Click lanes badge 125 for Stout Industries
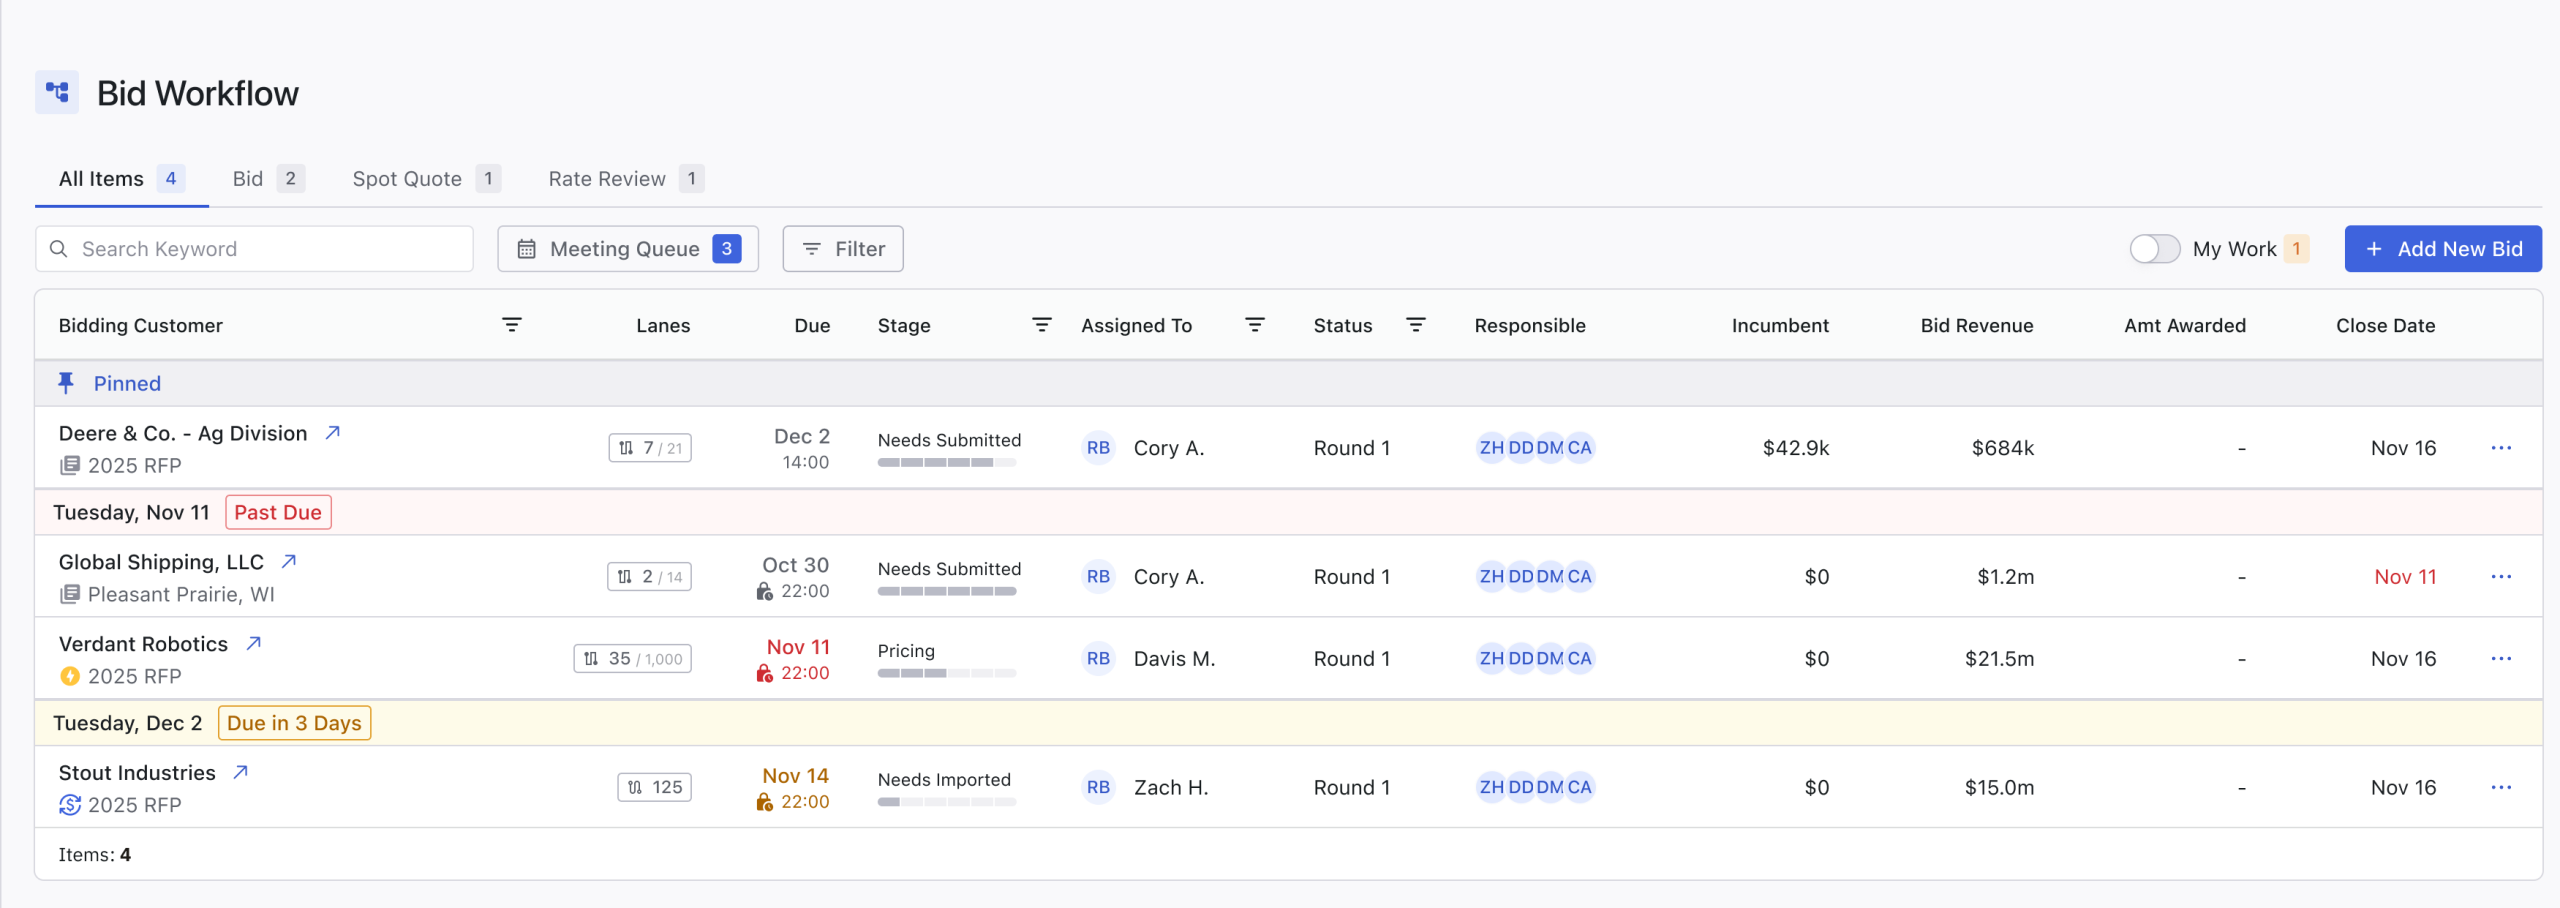Viewport: 2560px width, 908px height. coord(655,788)
